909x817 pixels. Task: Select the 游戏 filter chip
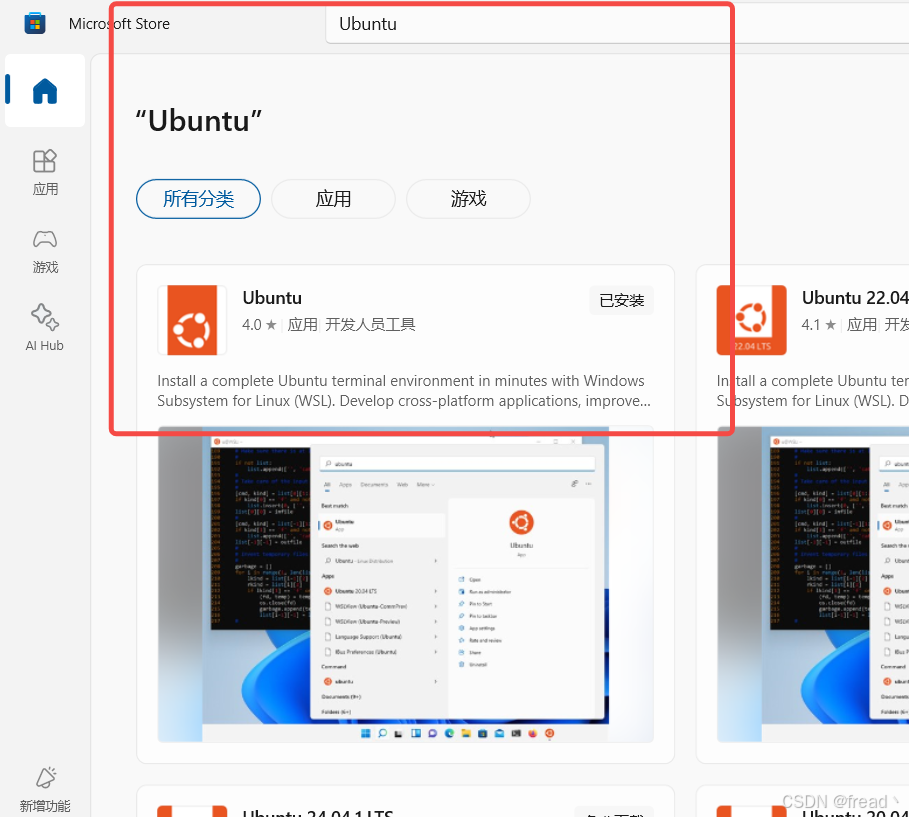[468, 199]
